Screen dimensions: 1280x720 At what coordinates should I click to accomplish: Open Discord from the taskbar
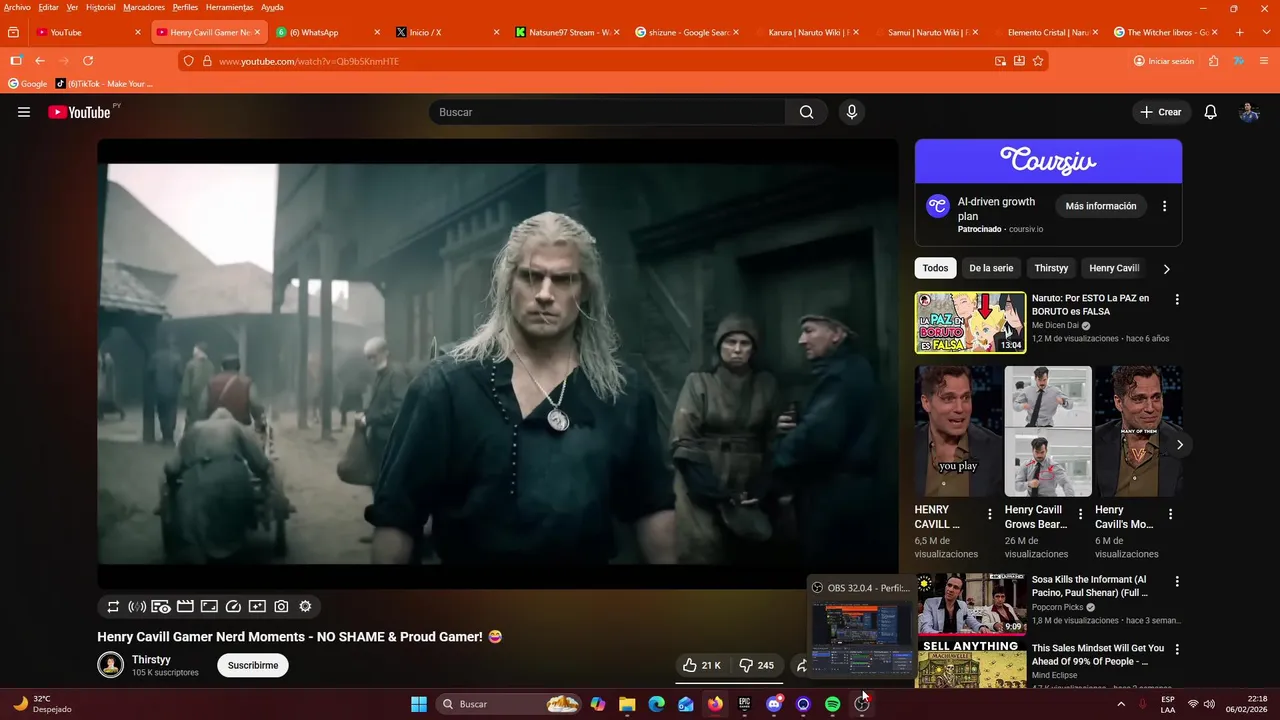click(774, 704)
